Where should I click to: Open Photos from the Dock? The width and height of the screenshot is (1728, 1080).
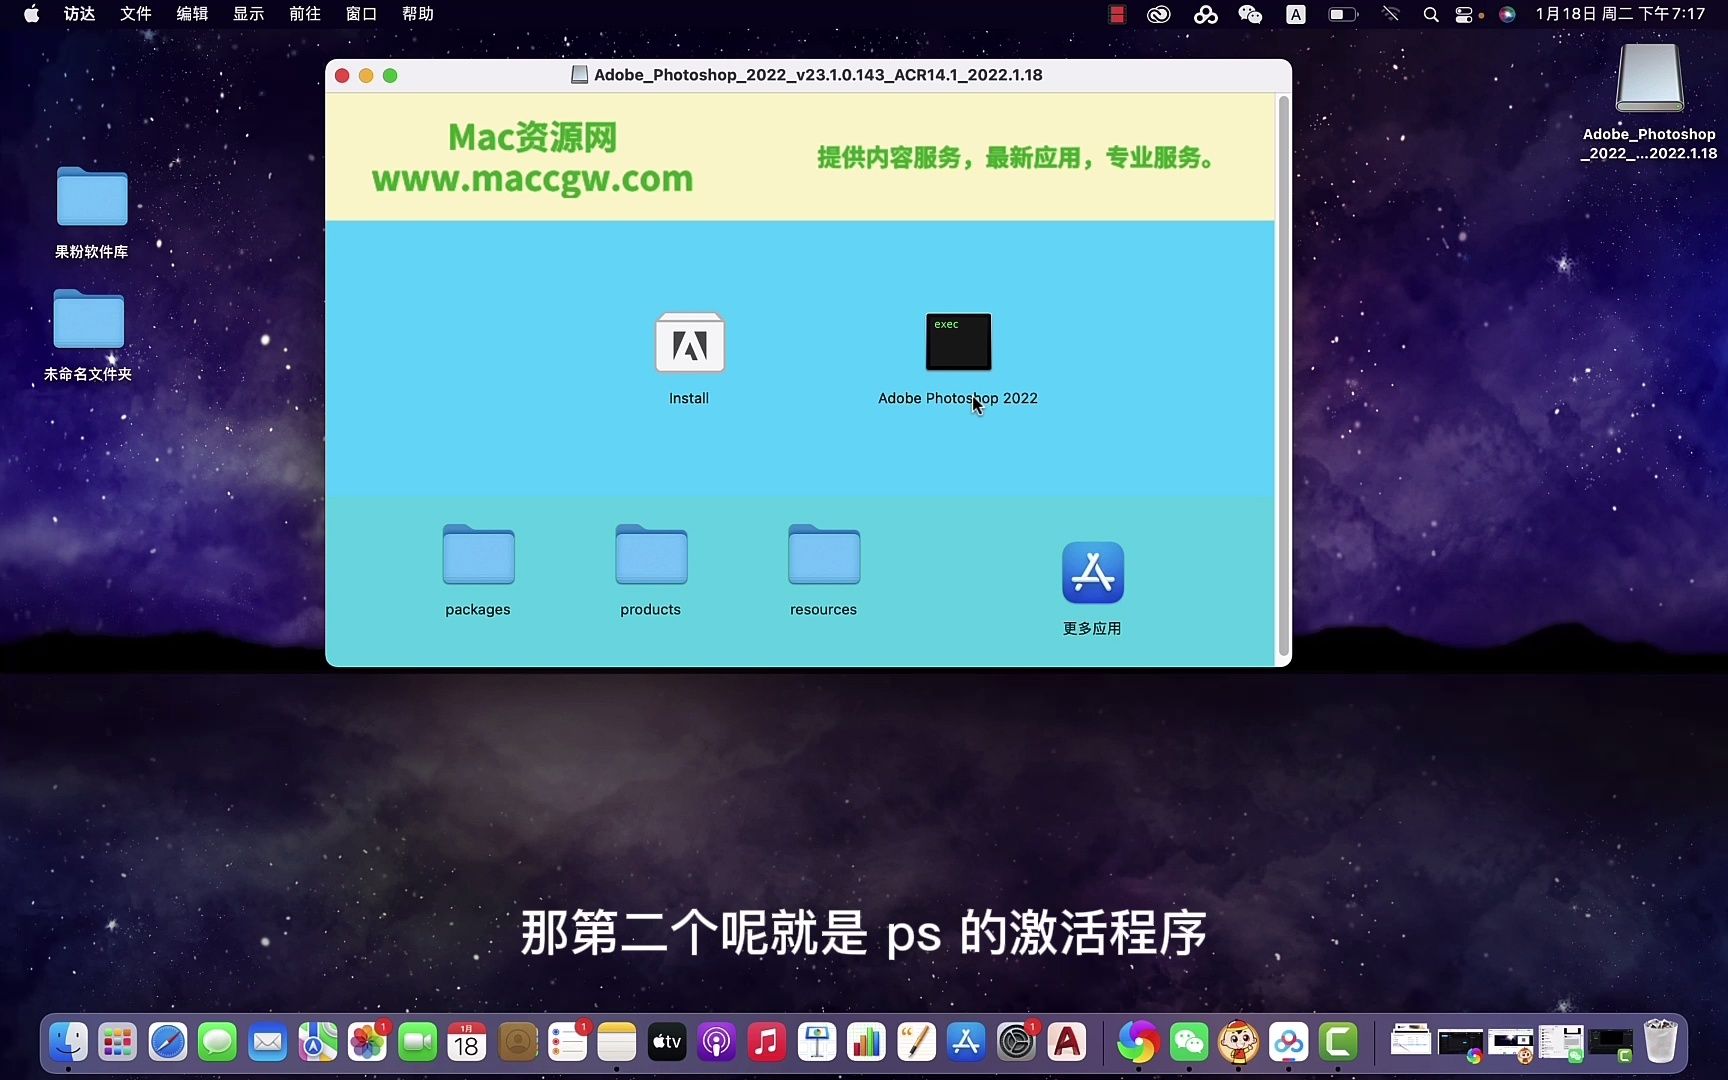367,1043
